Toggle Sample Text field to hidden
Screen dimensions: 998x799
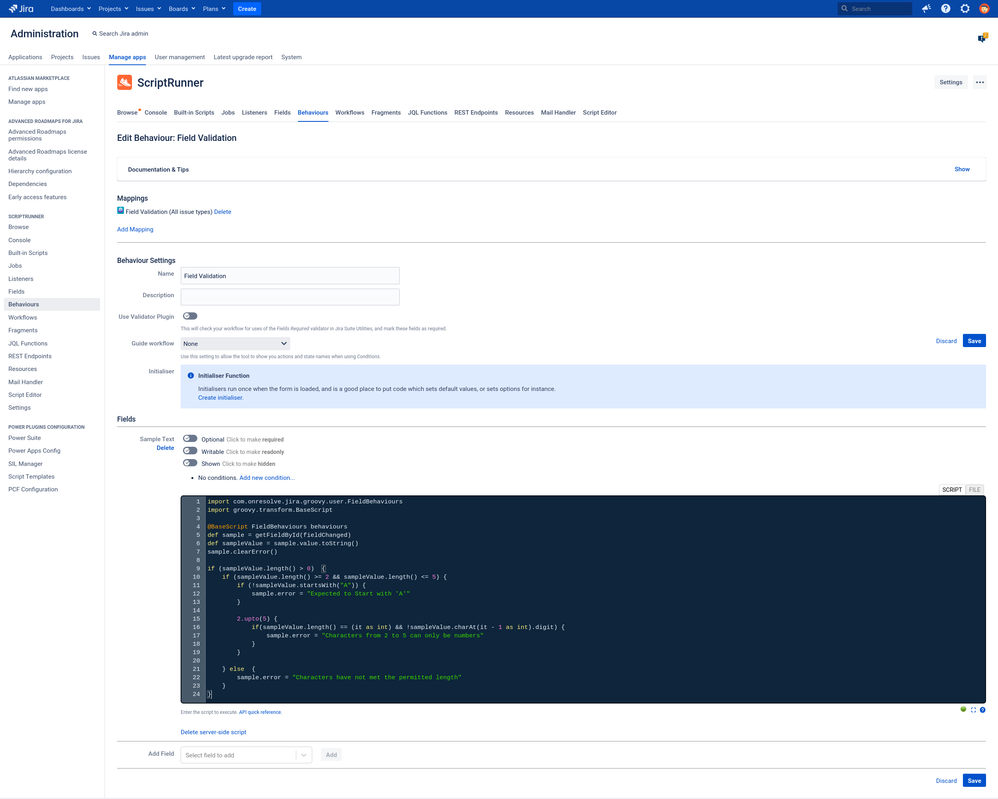click(x=190, y=462)
